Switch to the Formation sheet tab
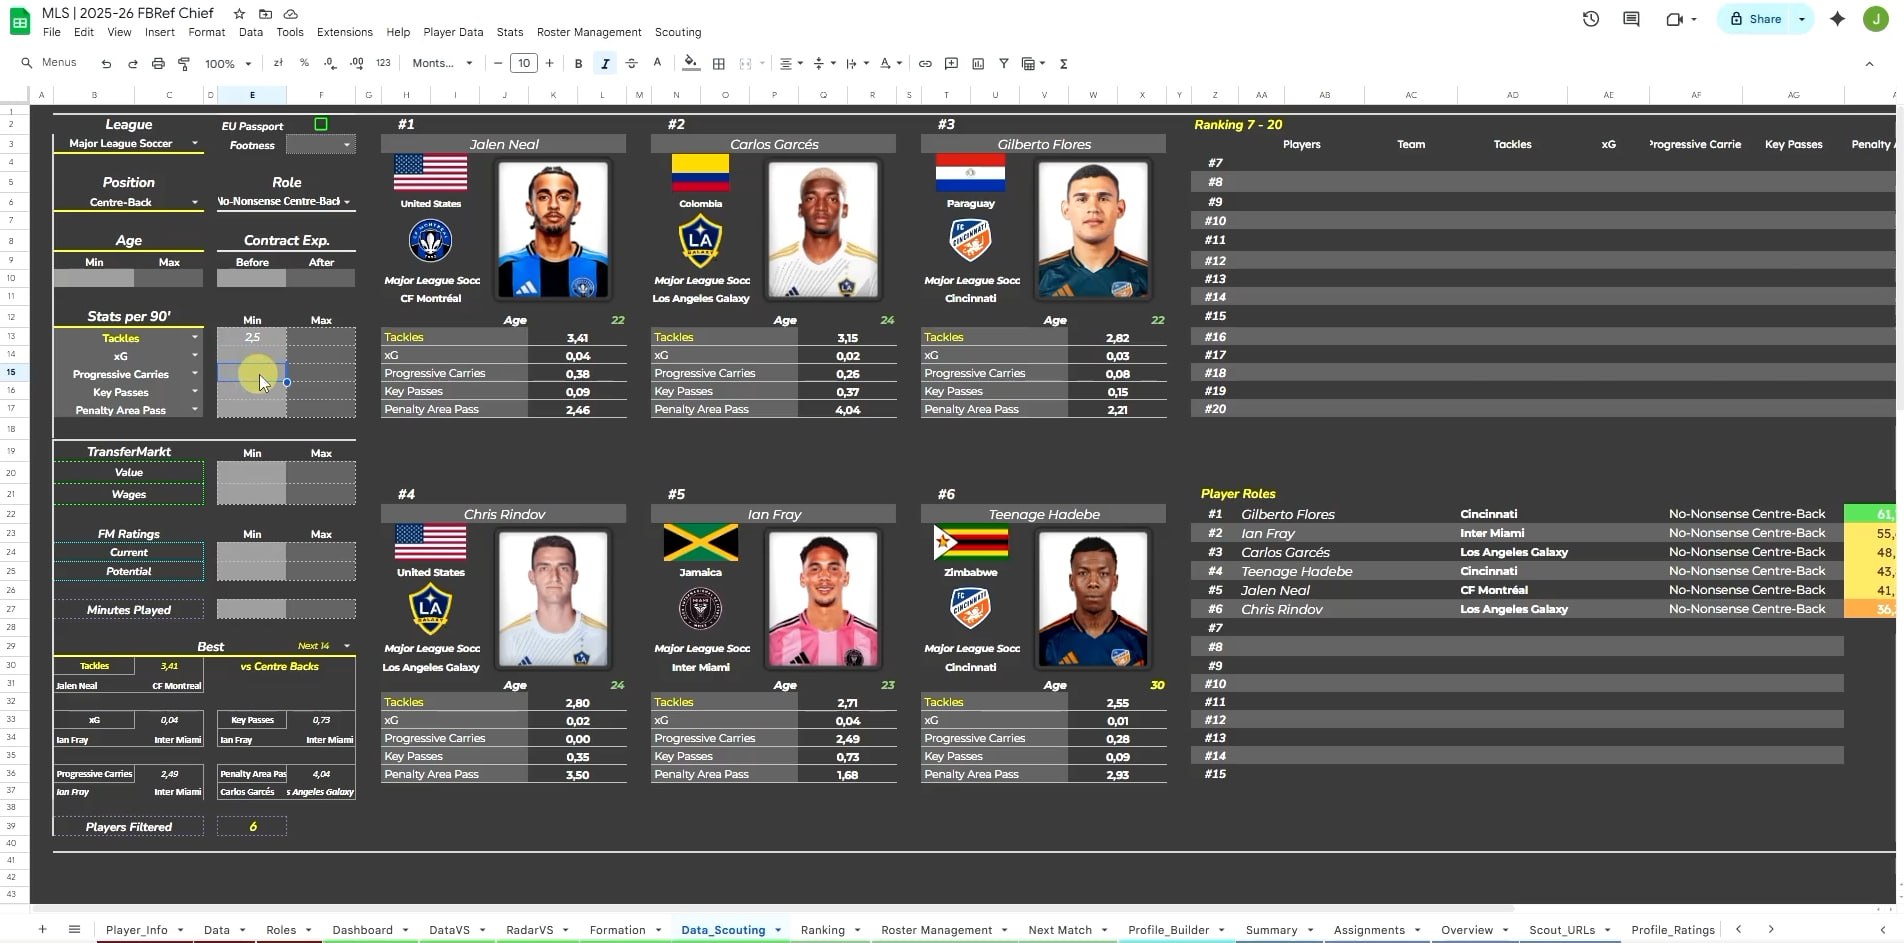1904x943 pixels. click(618, 930)
